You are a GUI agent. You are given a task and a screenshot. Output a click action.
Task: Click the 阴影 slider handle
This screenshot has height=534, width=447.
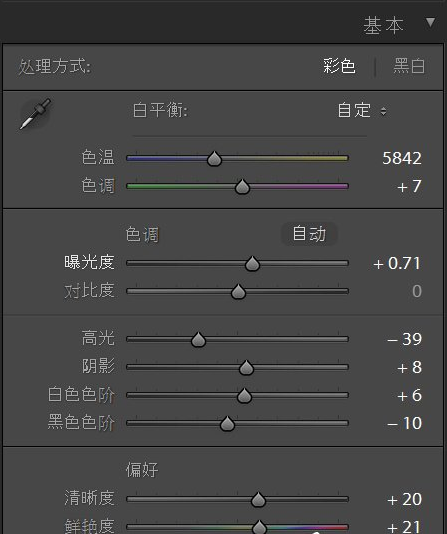click(246, 367)
